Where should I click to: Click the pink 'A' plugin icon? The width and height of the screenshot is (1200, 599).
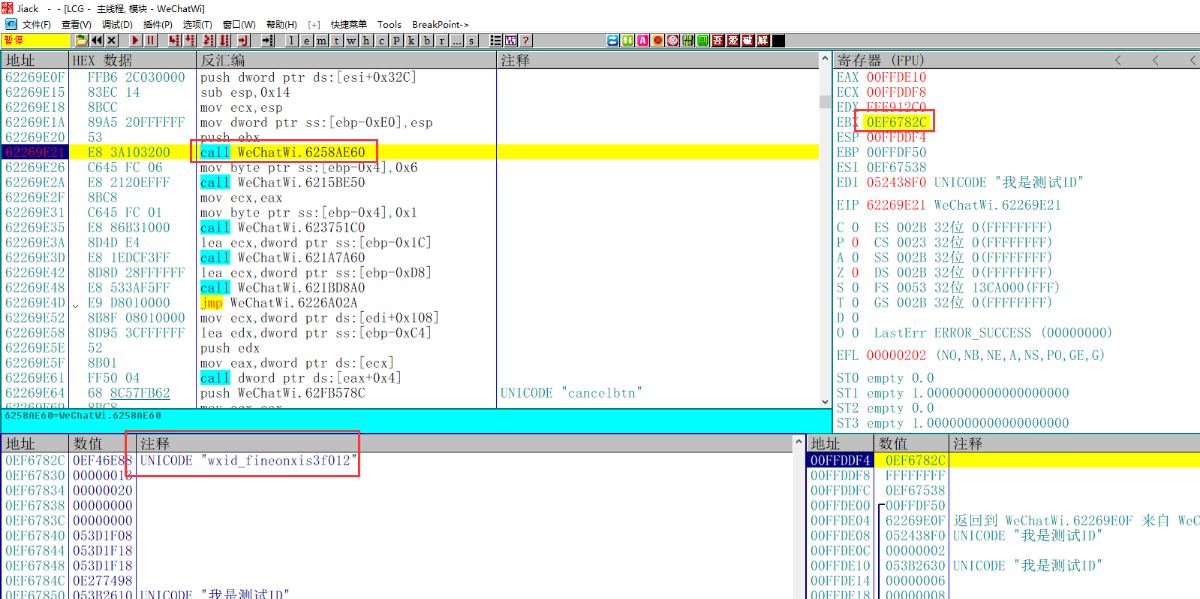pyautogui.click(x=642, y=40)
